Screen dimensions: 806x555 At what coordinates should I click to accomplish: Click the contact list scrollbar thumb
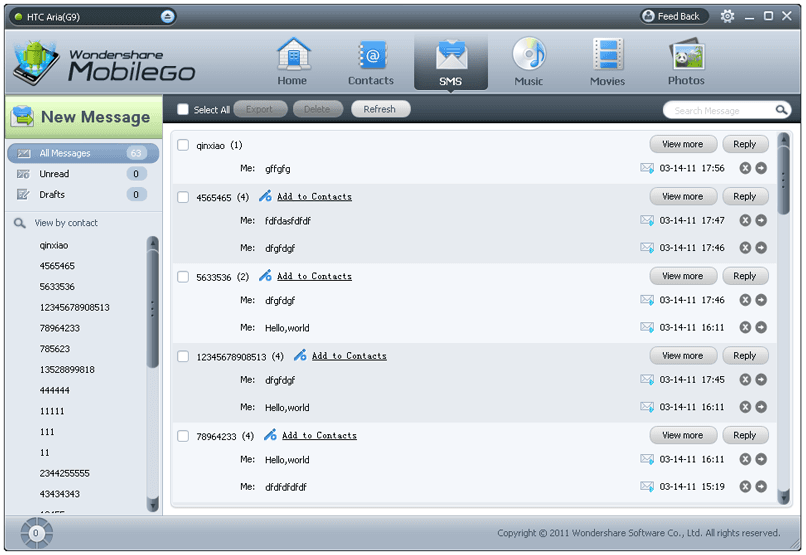point(152,308)
